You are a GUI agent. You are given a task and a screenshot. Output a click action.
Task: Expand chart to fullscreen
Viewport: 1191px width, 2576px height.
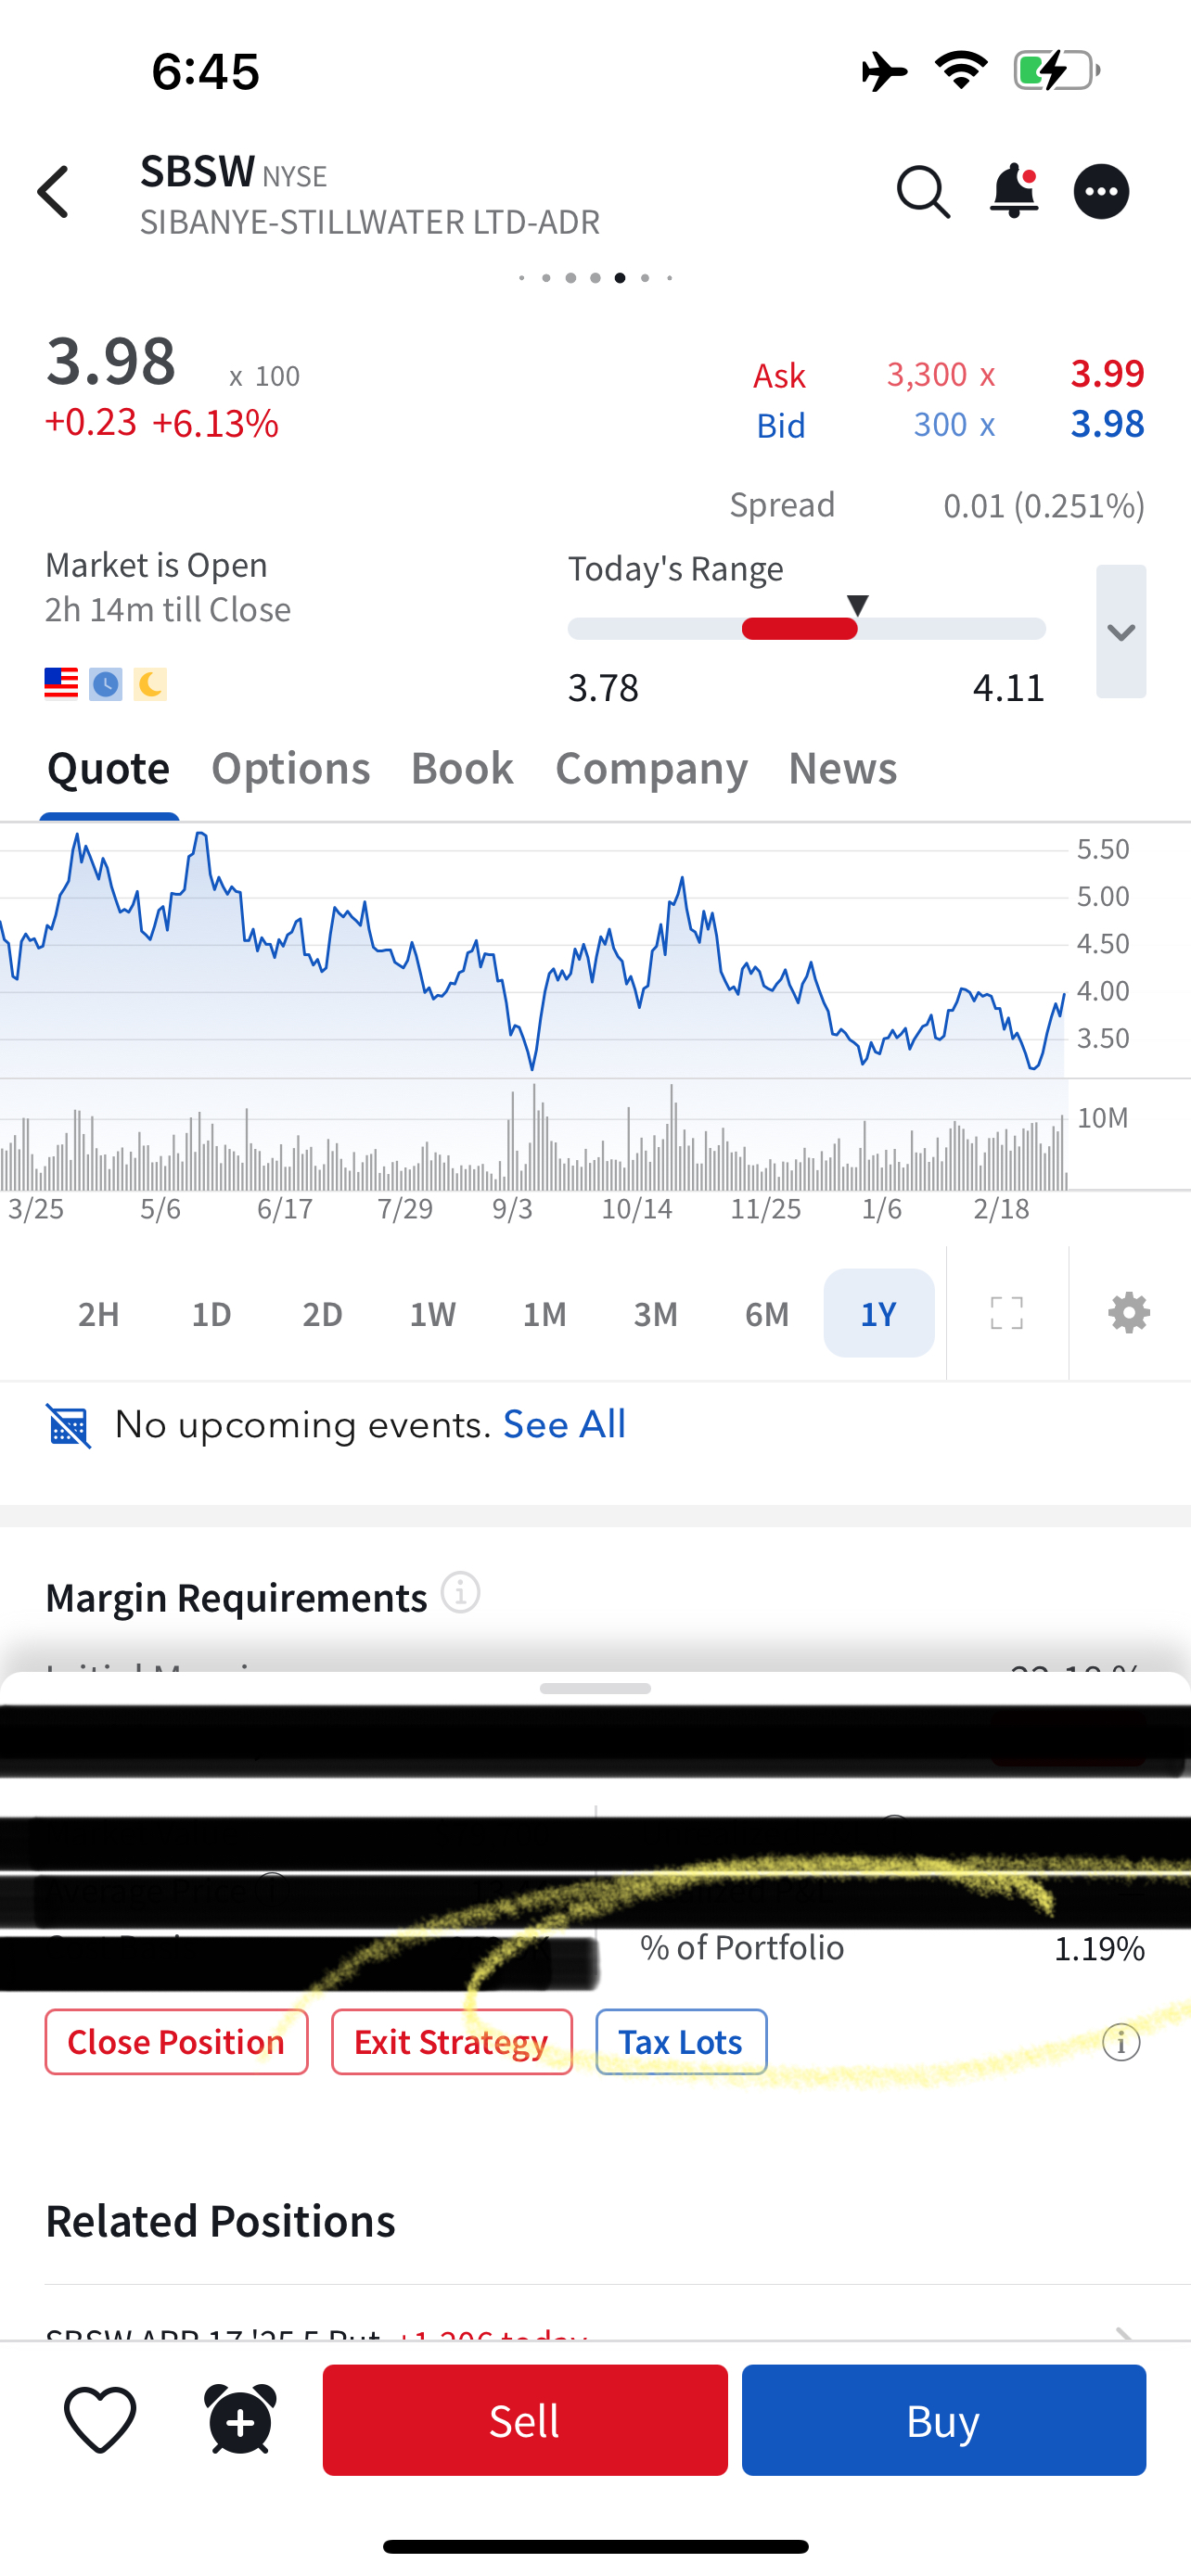point(1006,1313)
